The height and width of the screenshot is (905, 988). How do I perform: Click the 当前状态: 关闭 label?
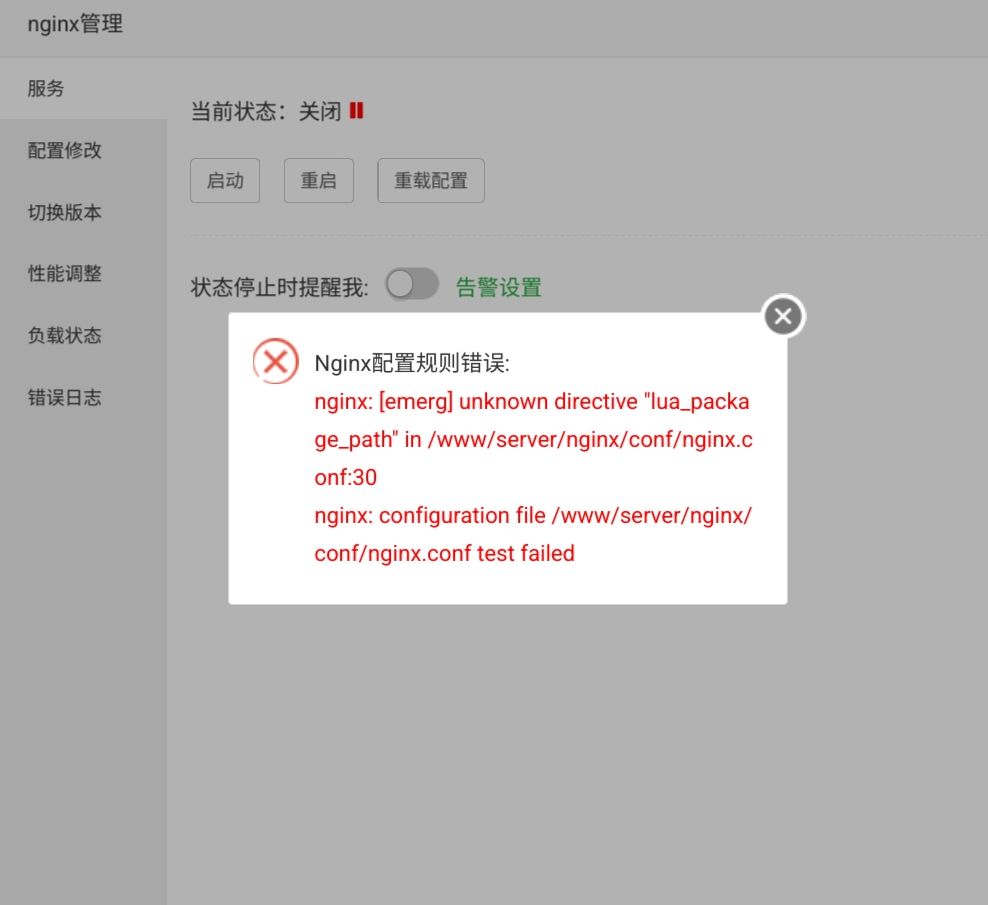coord(266,112)
